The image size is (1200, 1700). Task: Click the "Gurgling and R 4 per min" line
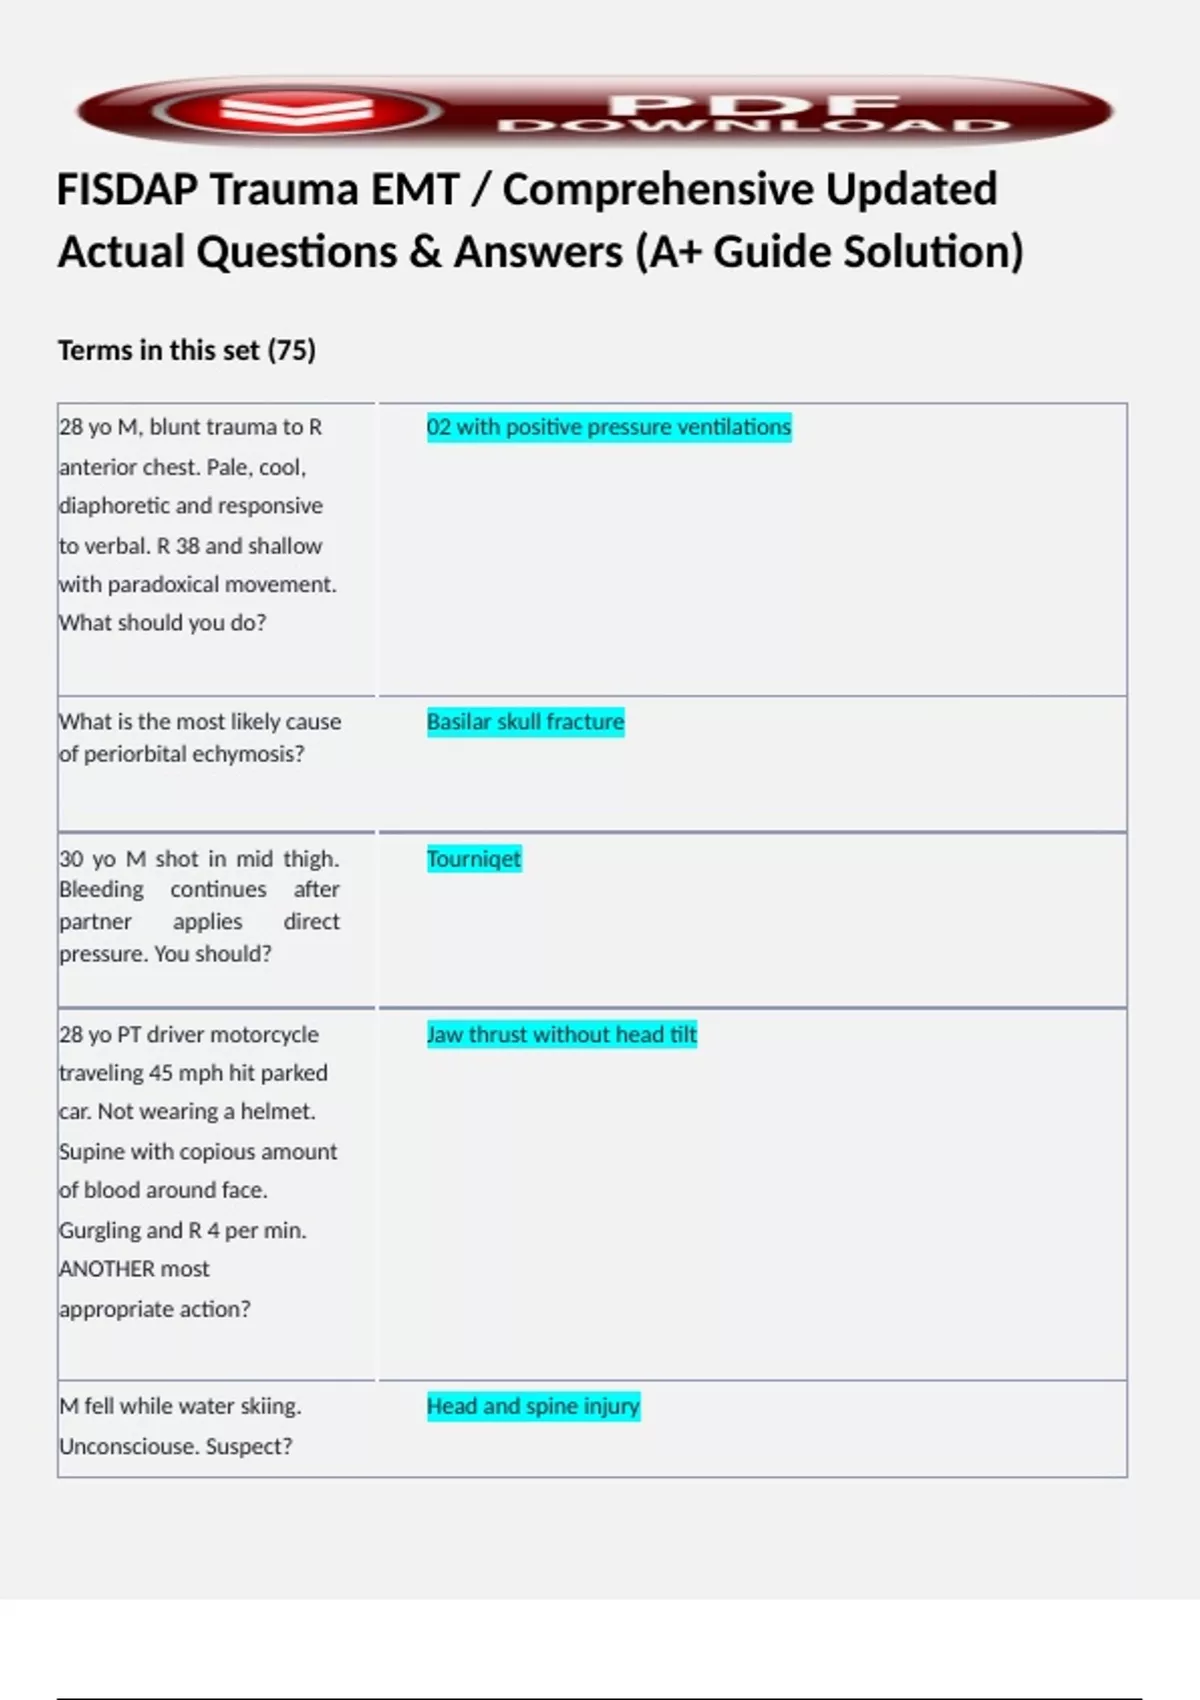coord(183,1230)
